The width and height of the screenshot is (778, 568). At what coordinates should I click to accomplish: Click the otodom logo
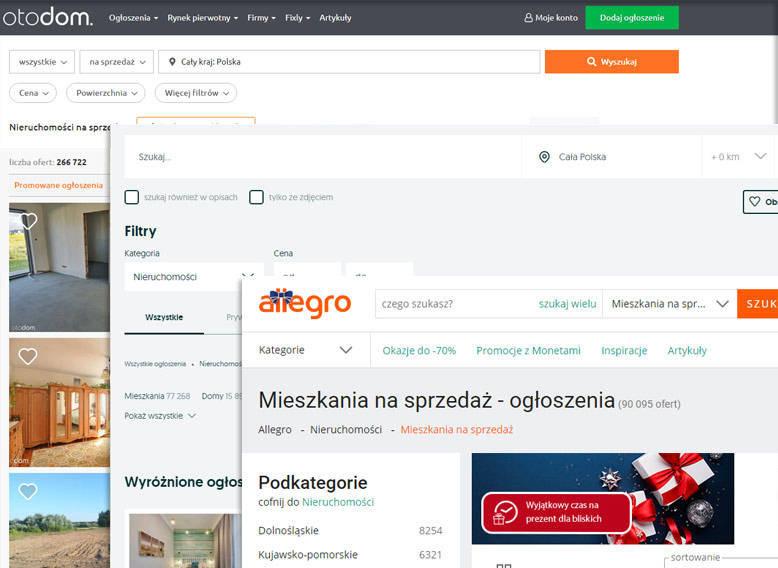(x=48, y=17)
